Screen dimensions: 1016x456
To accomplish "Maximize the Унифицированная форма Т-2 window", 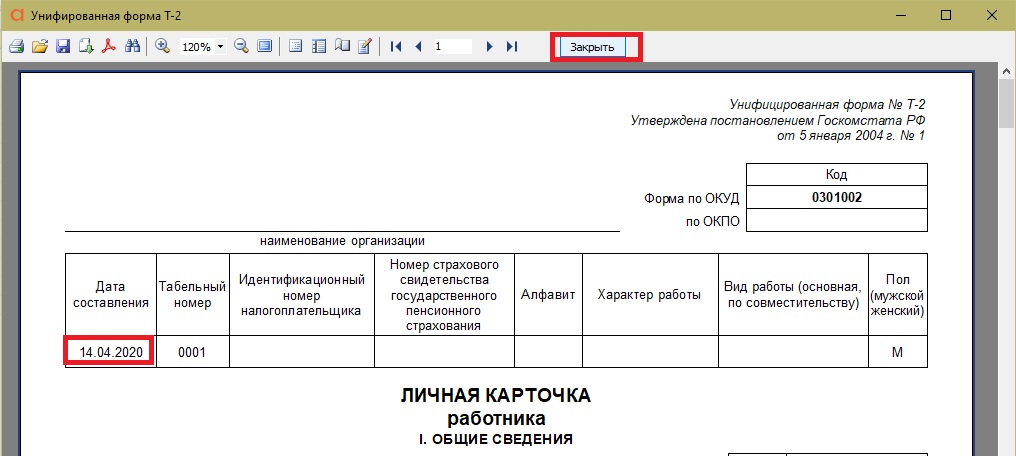I will pos(945,15).
